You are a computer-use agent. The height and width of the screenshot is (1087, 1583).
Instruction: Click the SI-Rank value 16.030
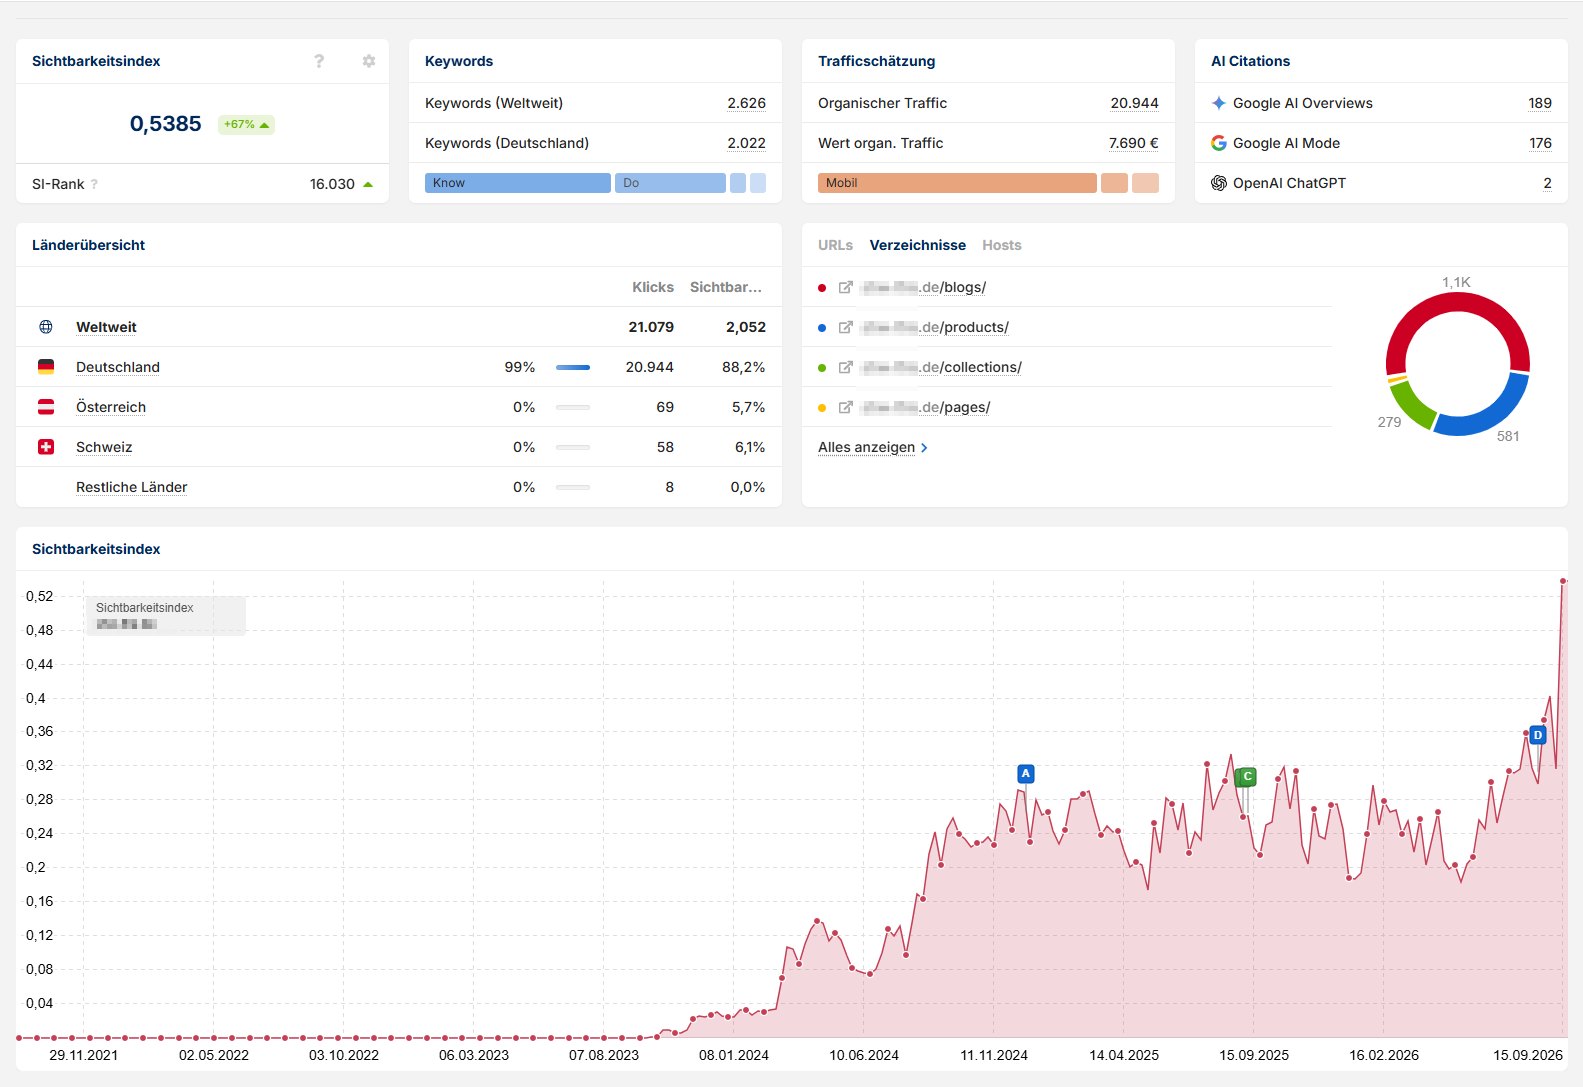coord(332,184)
